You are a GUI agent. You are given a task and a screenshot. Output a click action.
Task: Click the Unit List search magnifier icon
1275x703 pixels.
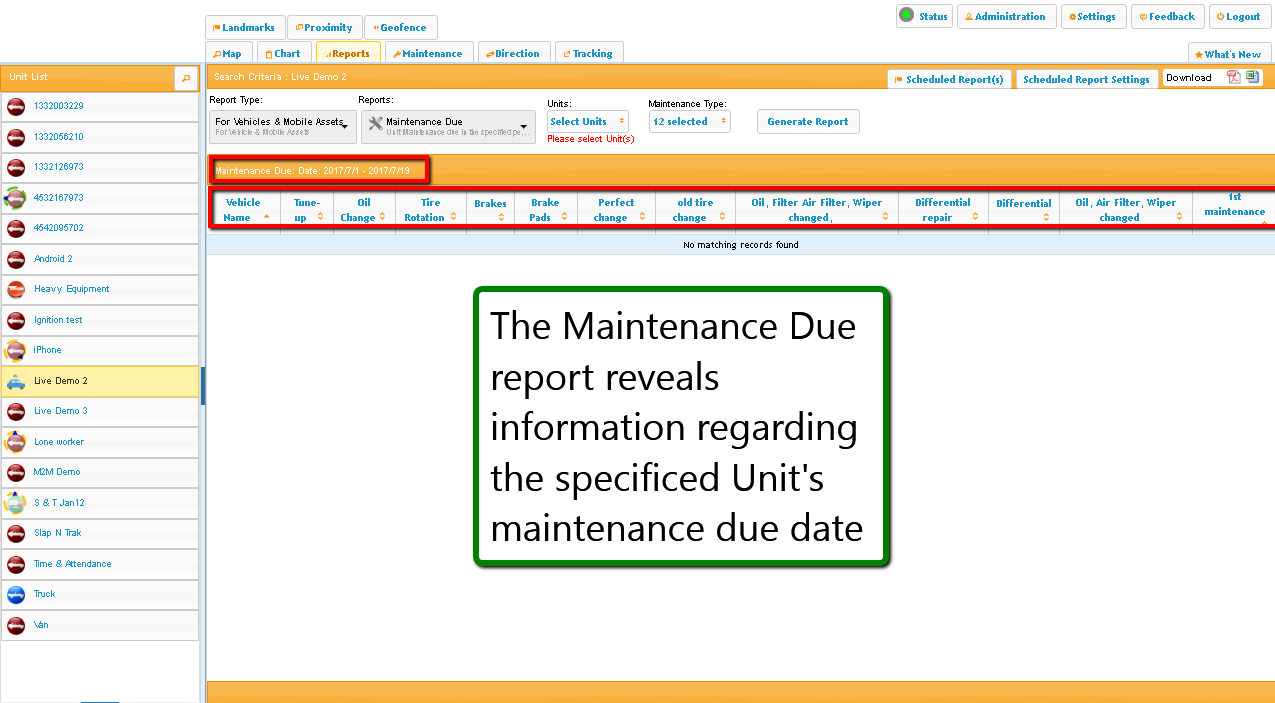coord(185,78)
